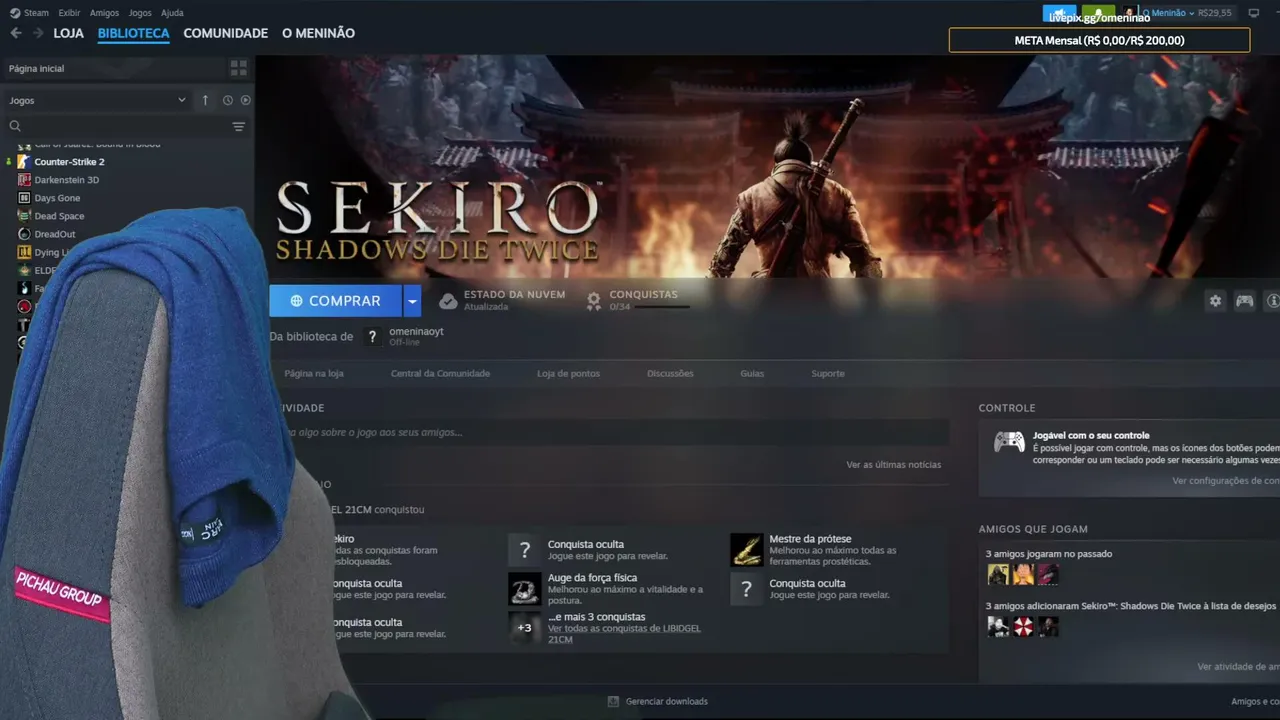
Task: Open the Estado da Nuvem cloud status
Action: coord(502,300)
